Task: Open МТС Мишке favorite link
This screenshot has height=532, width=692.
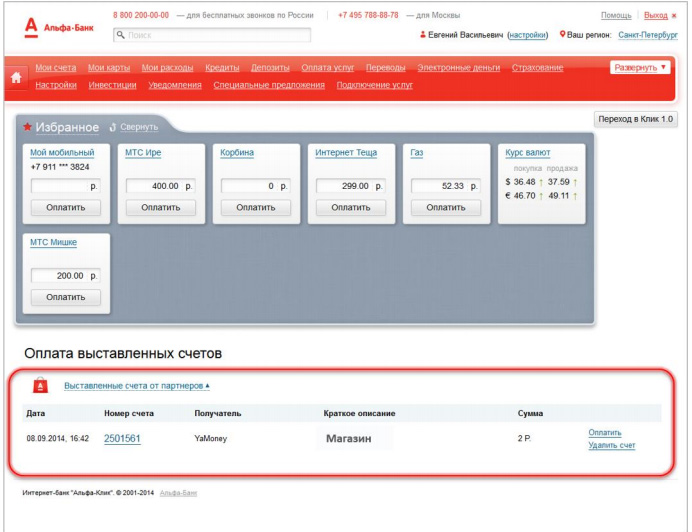Action: (53, 242)
